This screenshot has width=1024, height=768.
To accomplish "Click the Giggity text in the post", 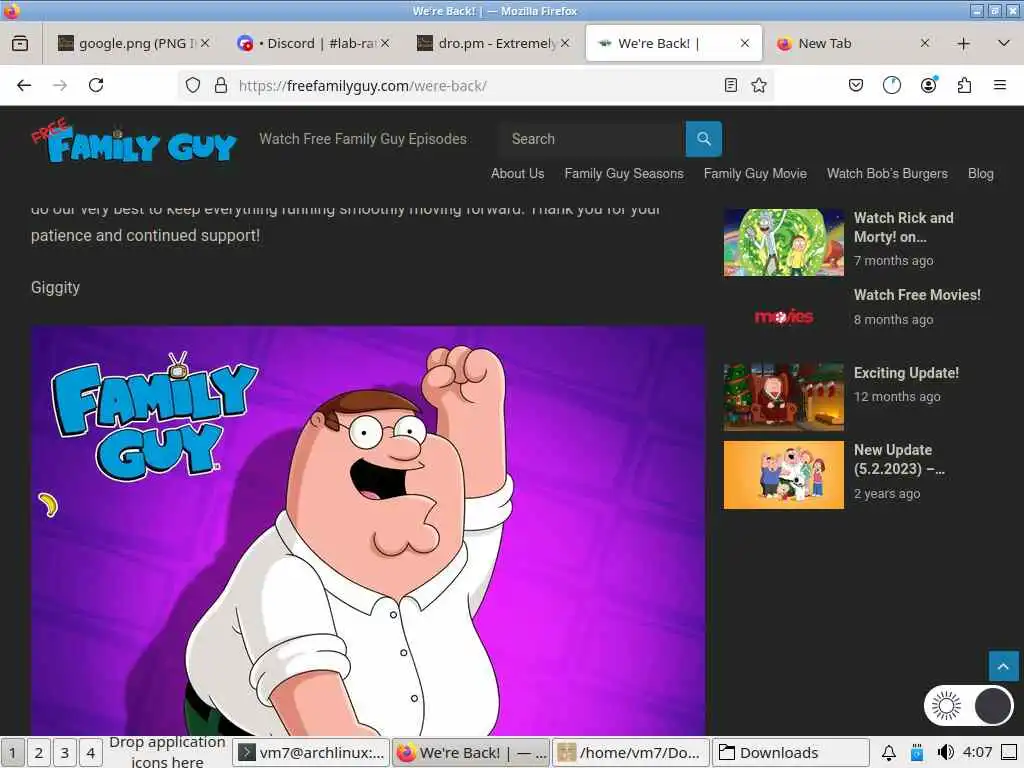I will (56, 288).
